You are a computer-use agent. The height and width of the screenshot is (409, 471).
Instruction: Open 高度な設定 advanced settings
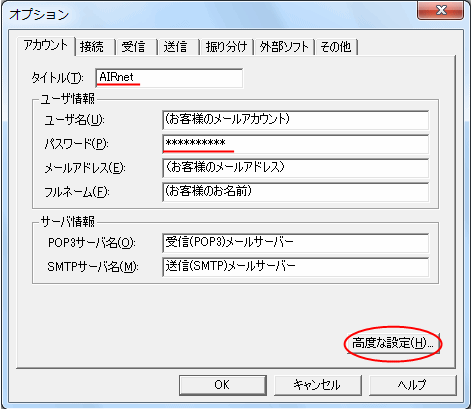tap(393, 343)
